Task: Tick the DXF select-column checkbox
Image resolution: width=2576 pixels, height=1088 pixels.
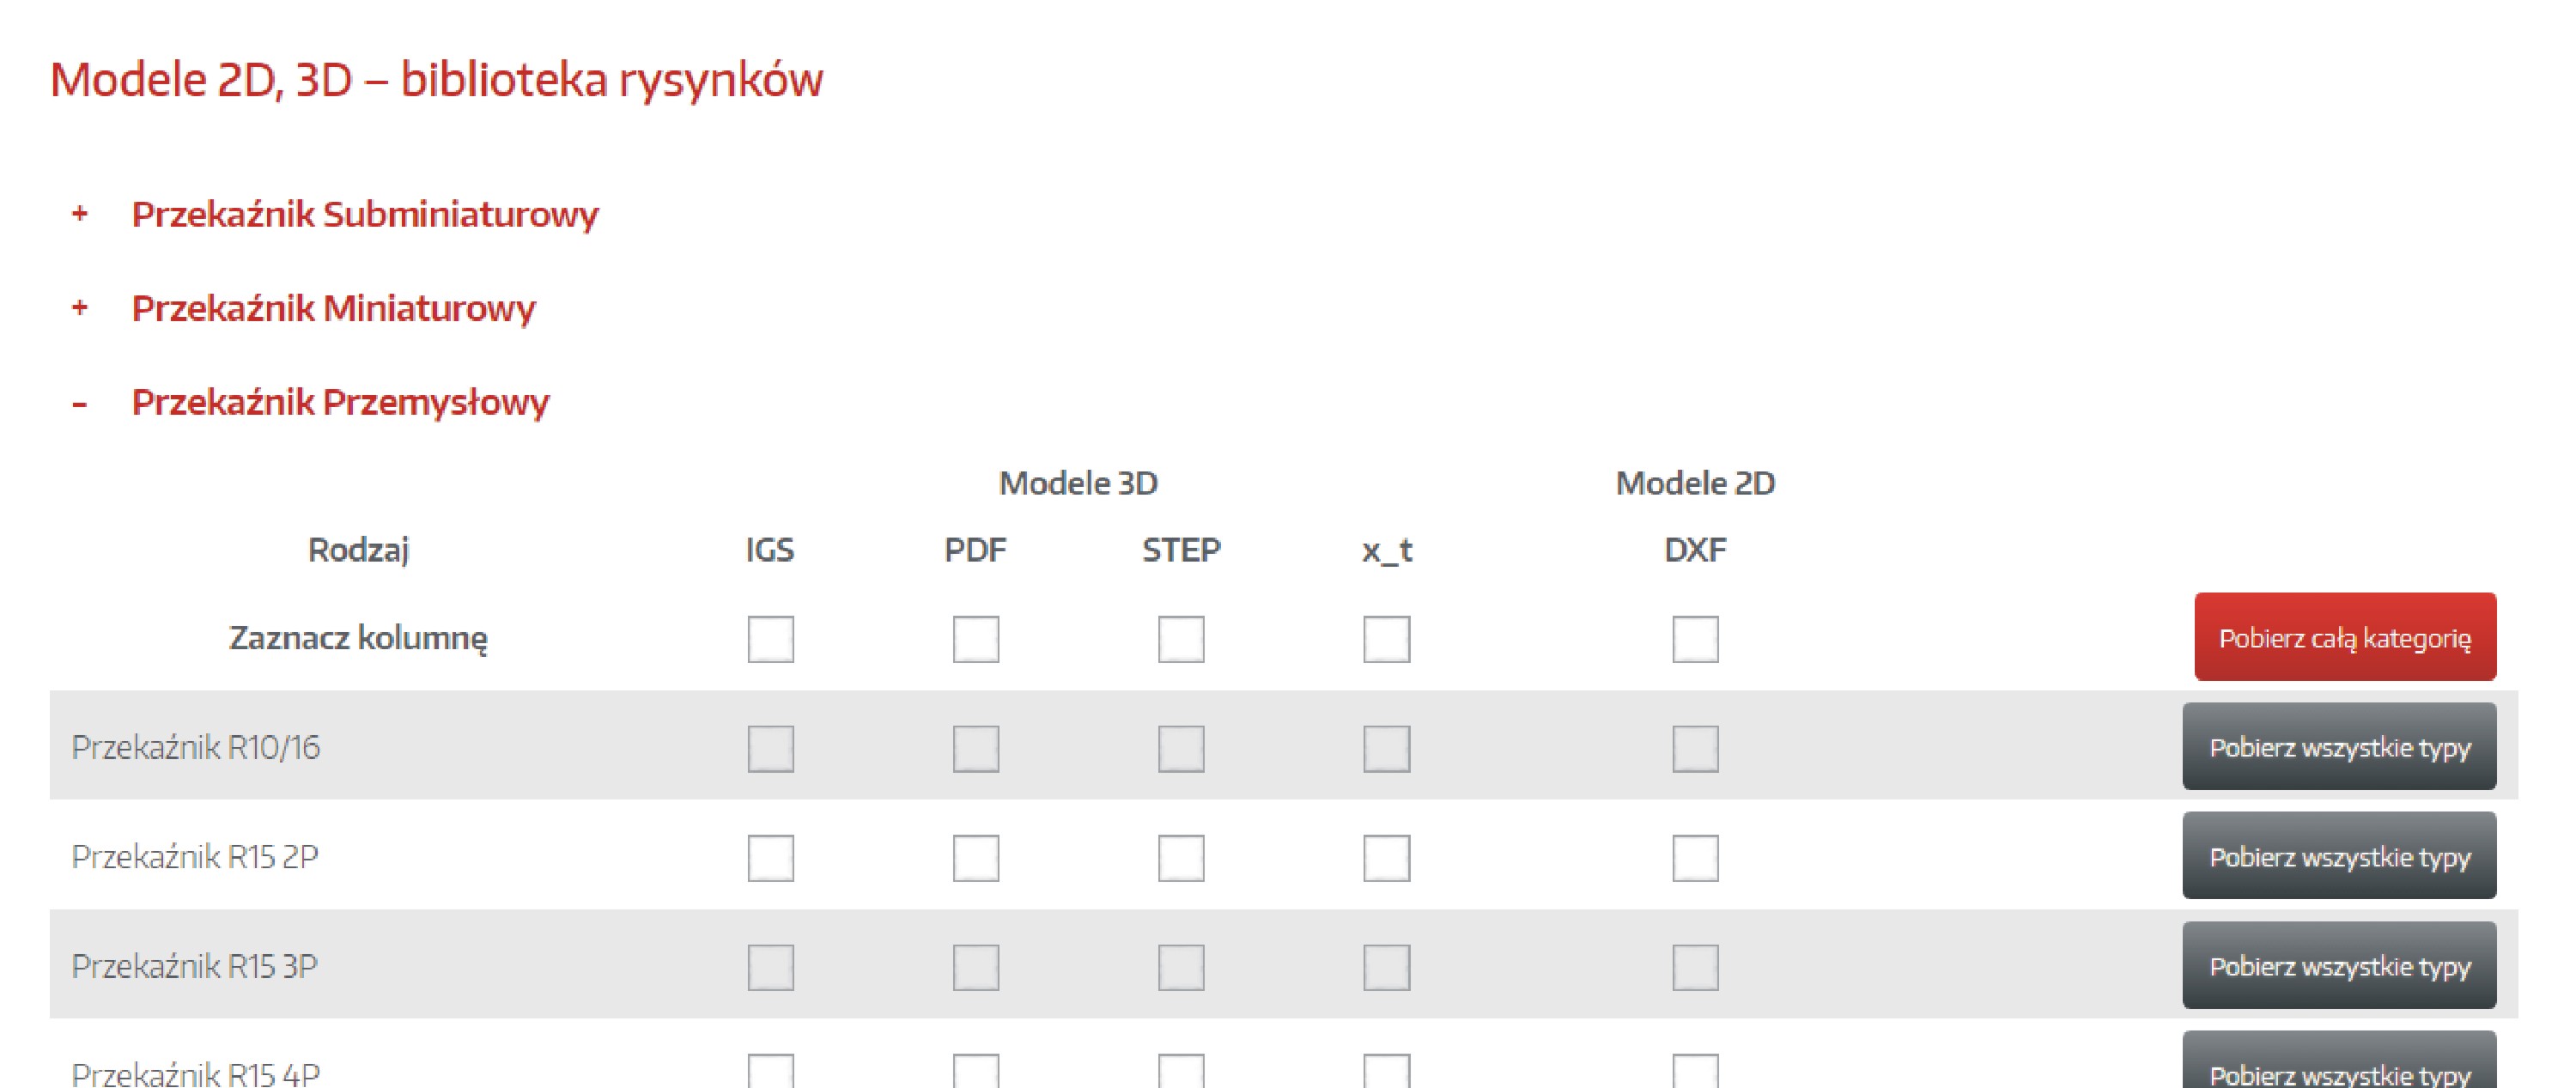Action: 1695,639
